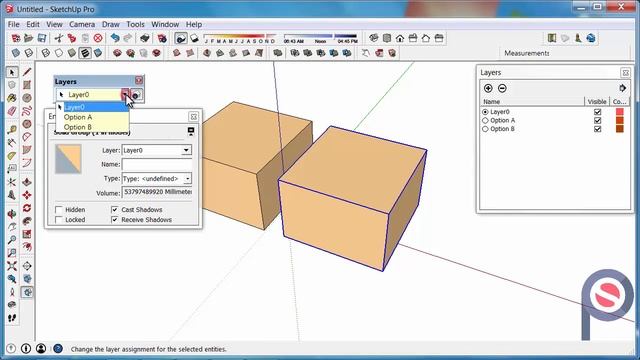The image size is (640, 360).
Task: Click the Add Layer plus button
Action: [488, 88]
